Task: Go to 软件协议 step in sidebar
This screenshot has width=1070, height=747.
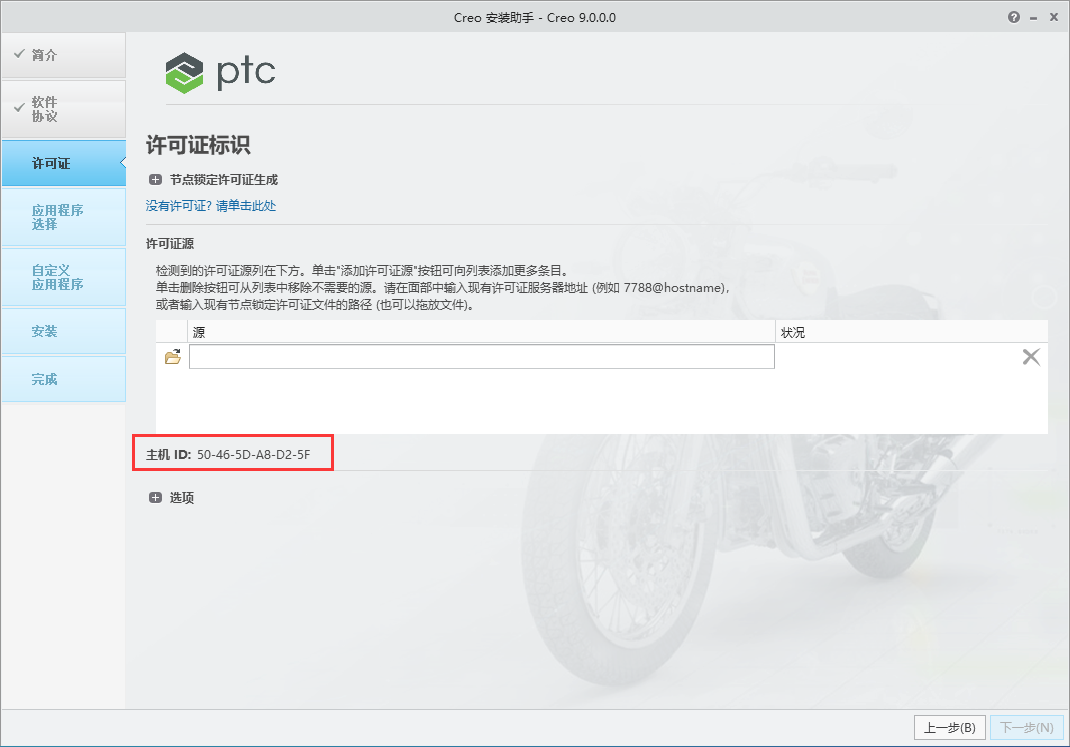Action: [x=63, y=109]
